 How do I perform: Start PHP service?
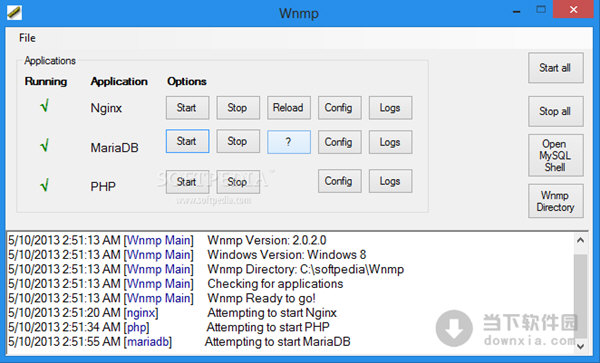tap(188, 182)
